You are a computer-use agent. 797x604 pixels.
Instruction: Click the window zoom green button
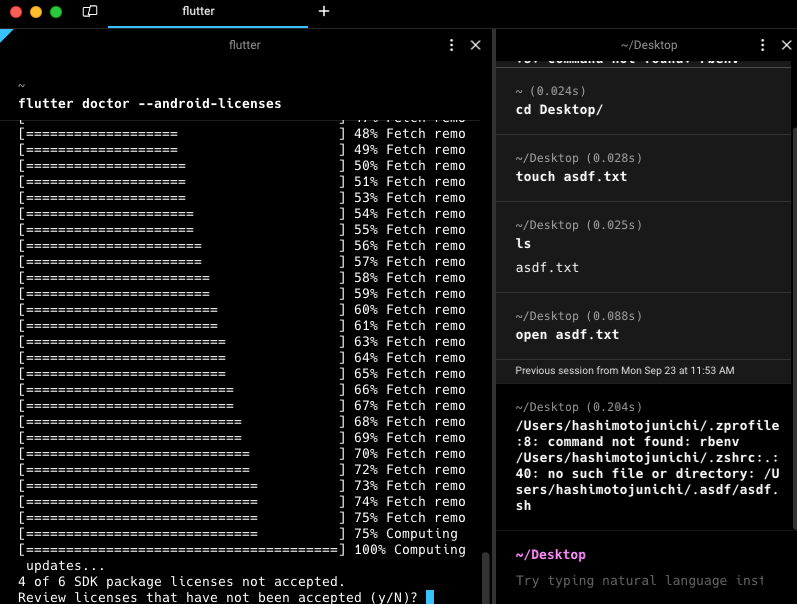[56, 12]
